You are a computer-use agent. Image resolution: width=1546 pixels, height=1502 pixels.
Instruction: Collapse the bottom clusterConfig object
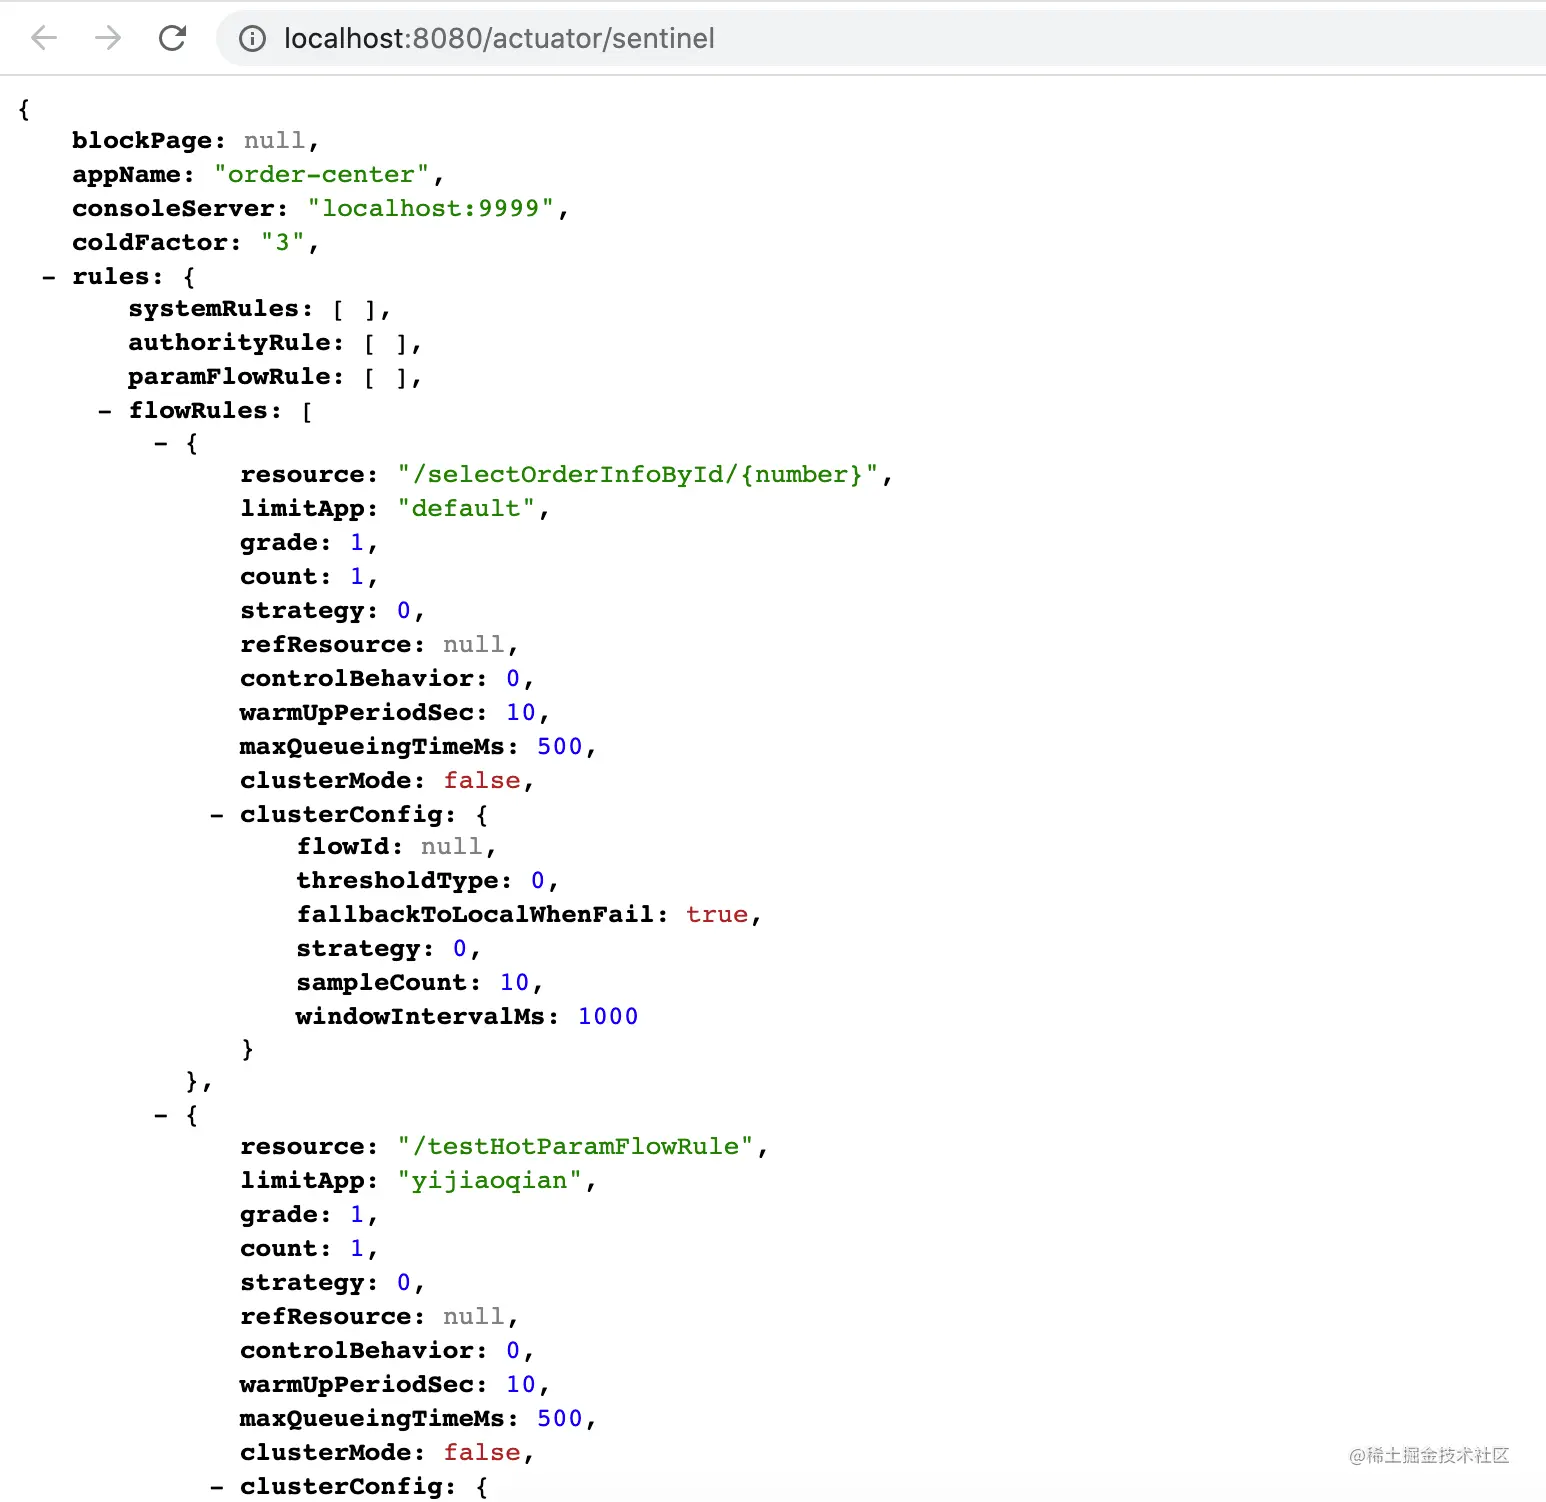click(216, 1487)
